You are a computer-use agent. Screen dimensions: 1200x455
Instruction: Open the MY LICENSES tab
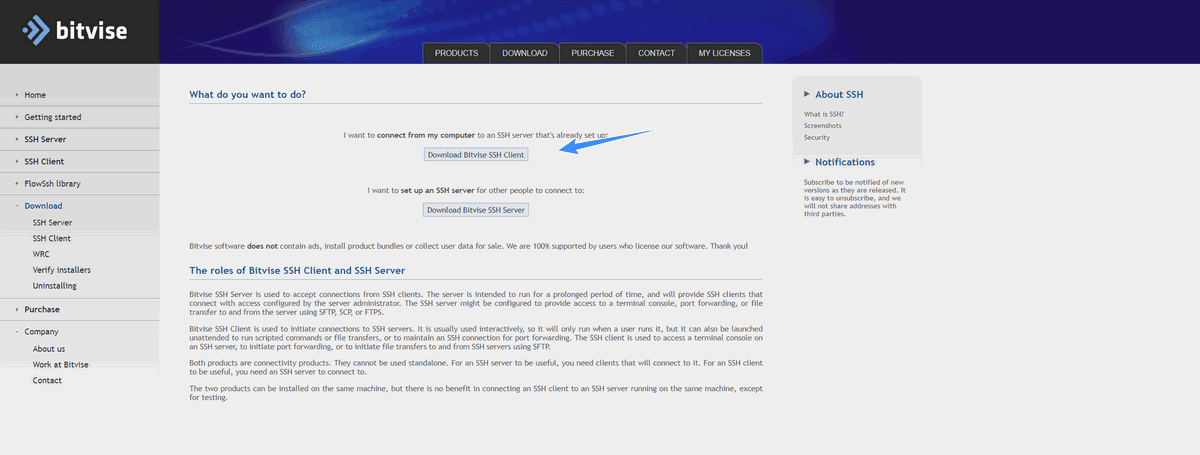pos(724,53)
